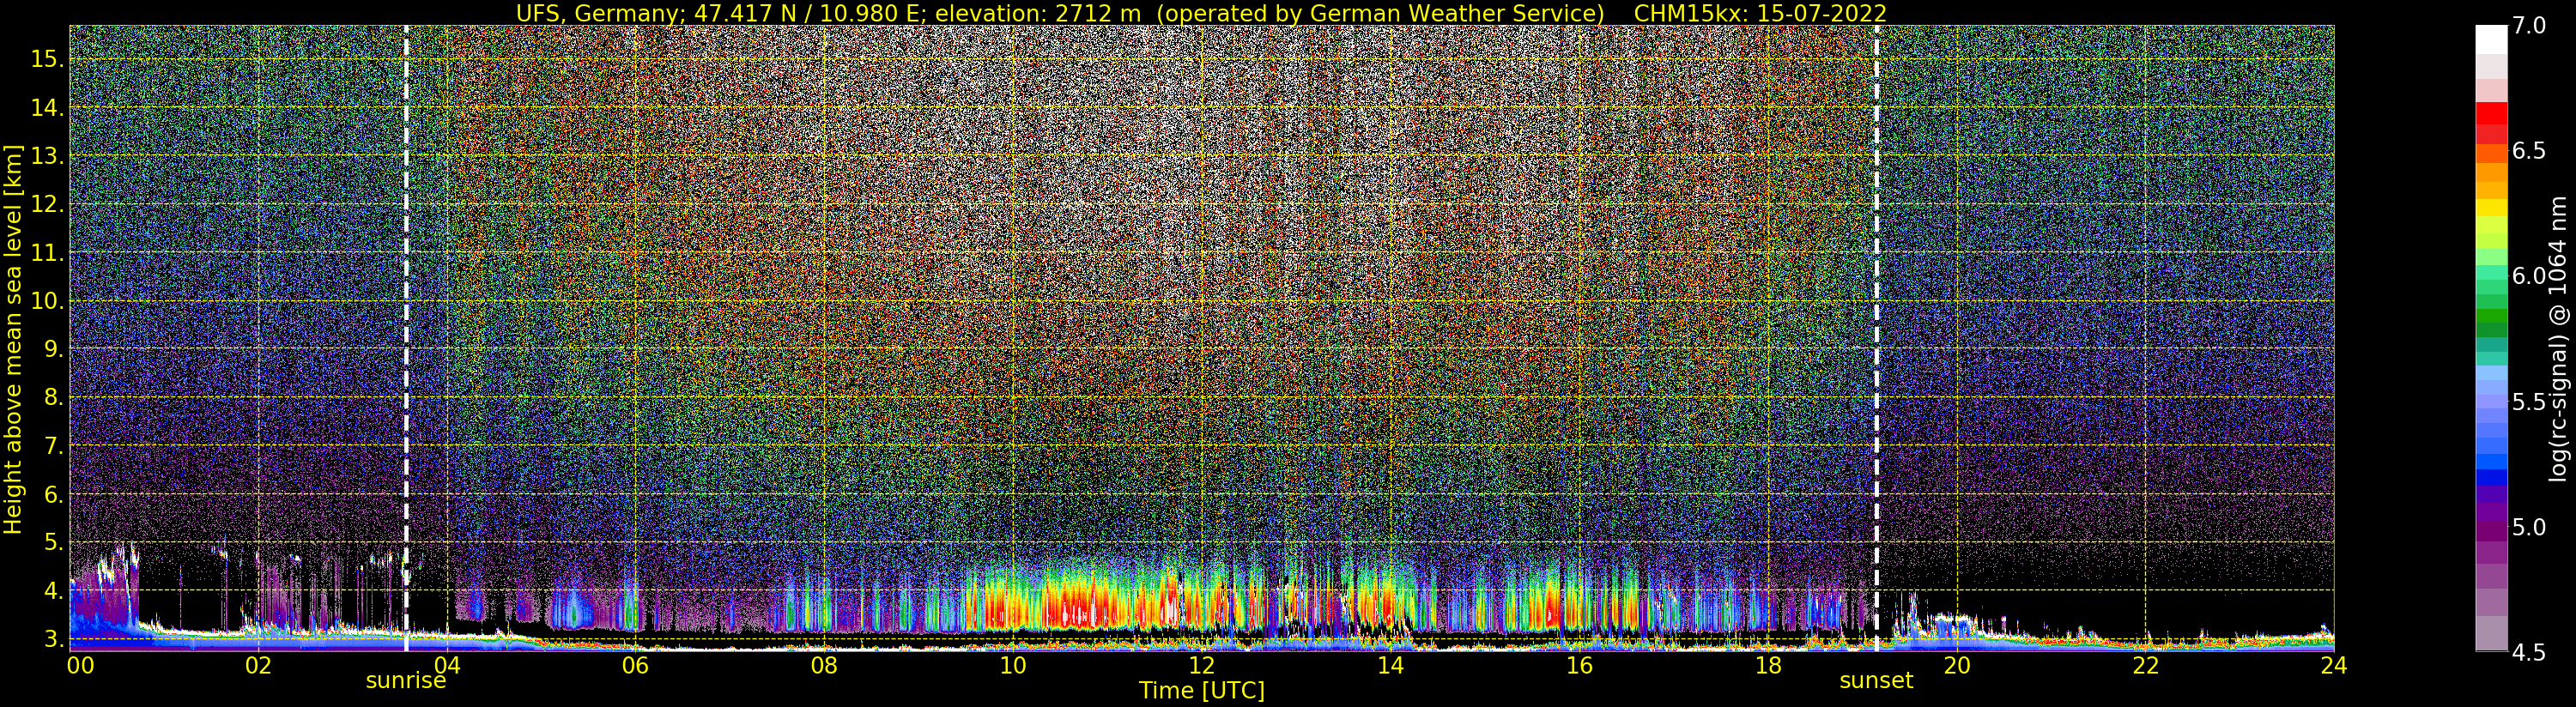
Task: Click the time tick label "08"
Action: click(824, 665)
